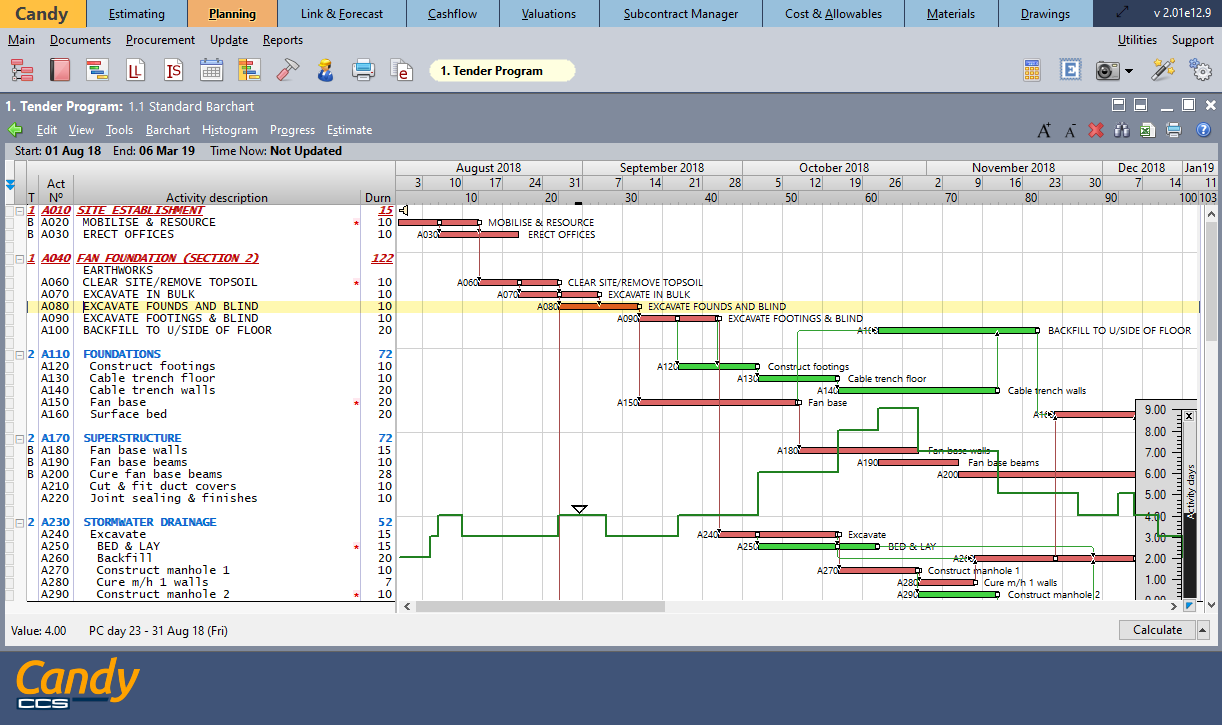Increase font size with A+ icon
Screen dimensions: 1222x725
1044,130
